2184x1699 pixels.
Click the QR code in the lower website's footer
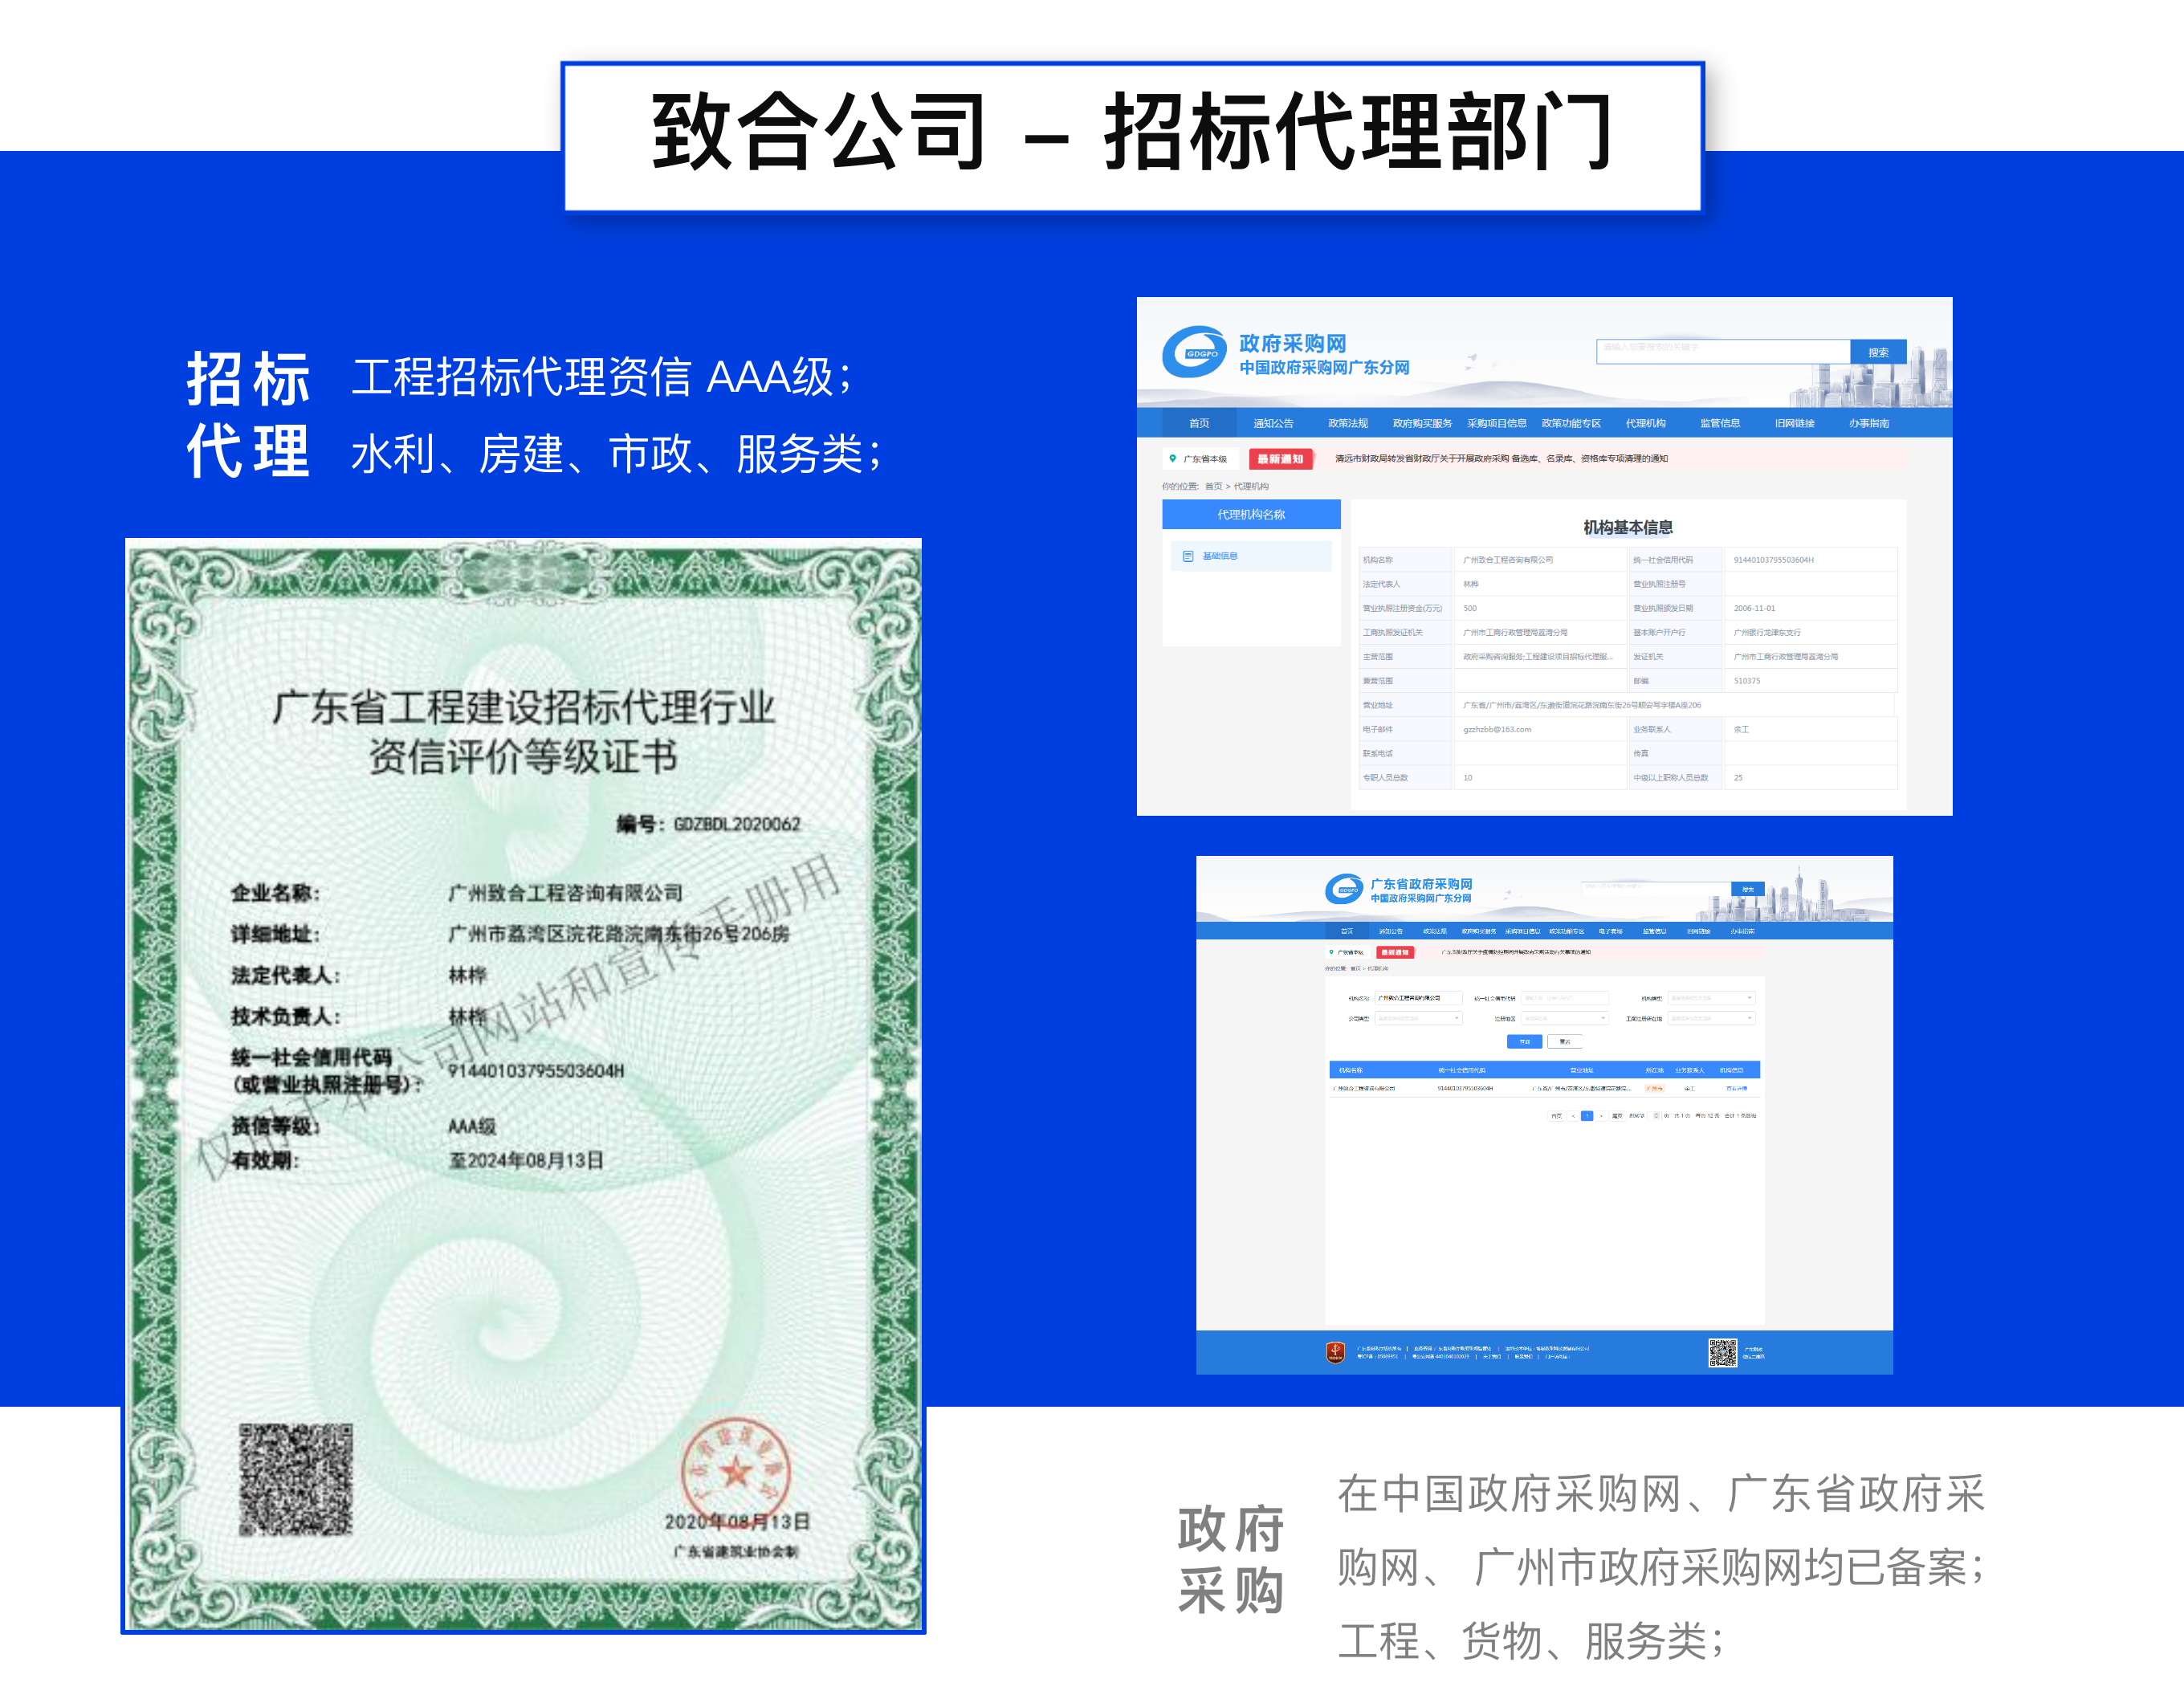point(1724,1354)
